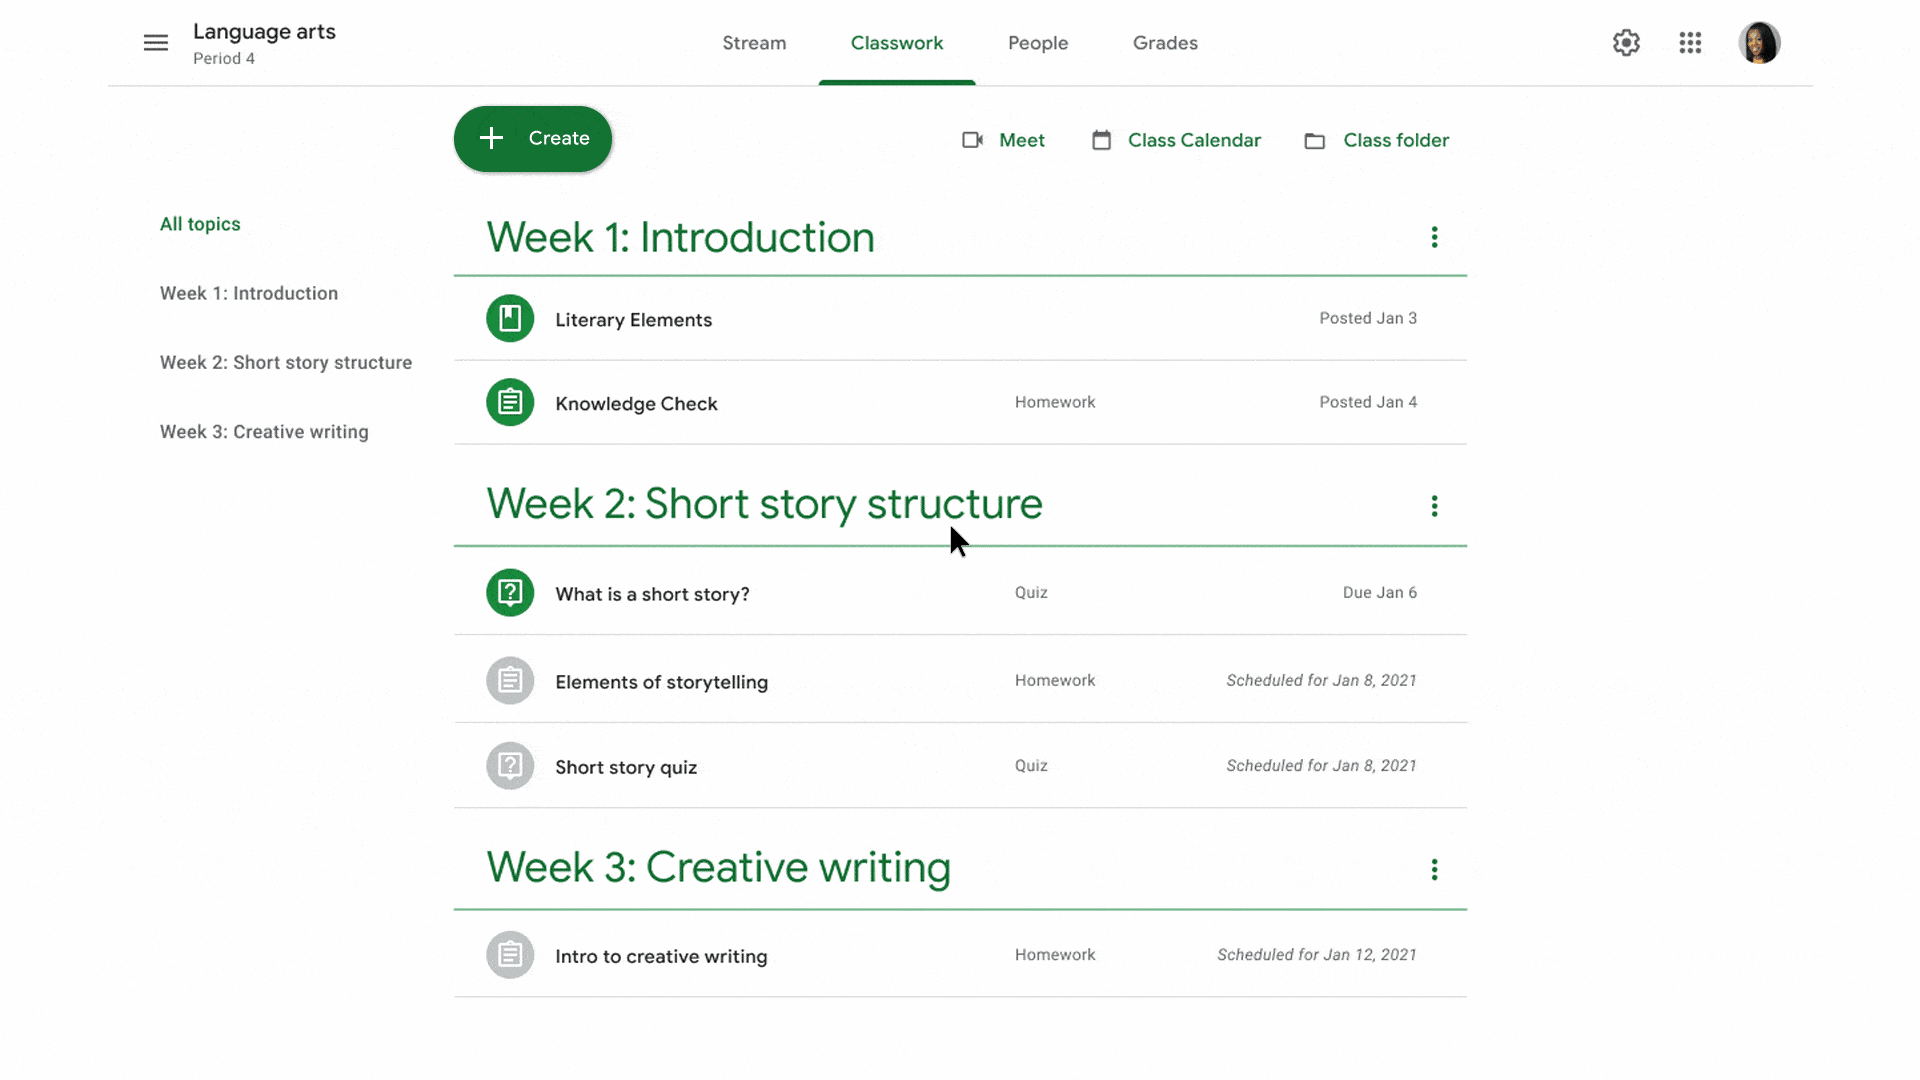
Task: Click the Literary Elements material icon
Action: (x=510, y=318)
